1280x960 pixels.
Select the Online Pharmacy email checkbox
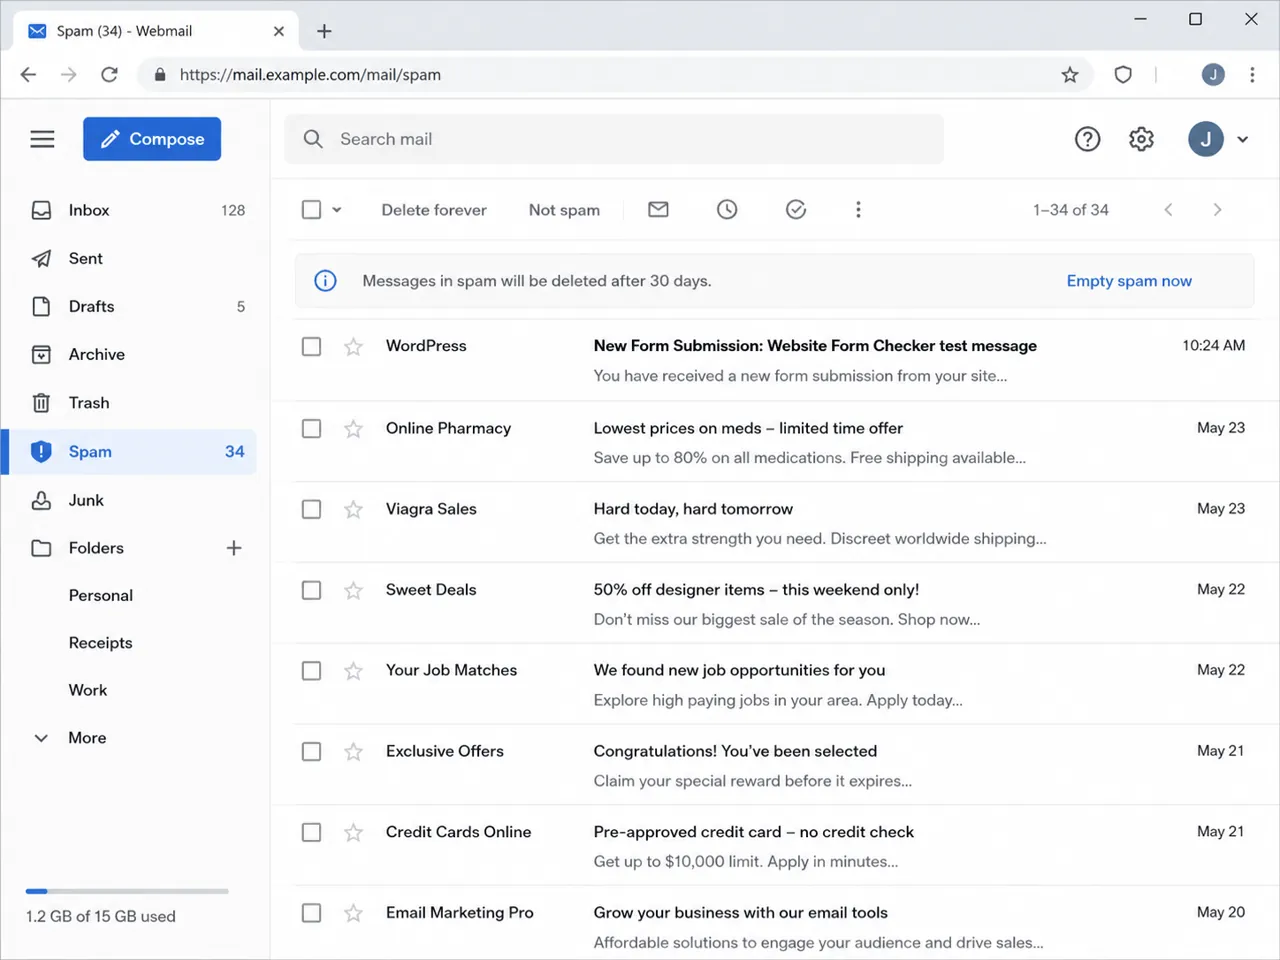click(311, 428)
